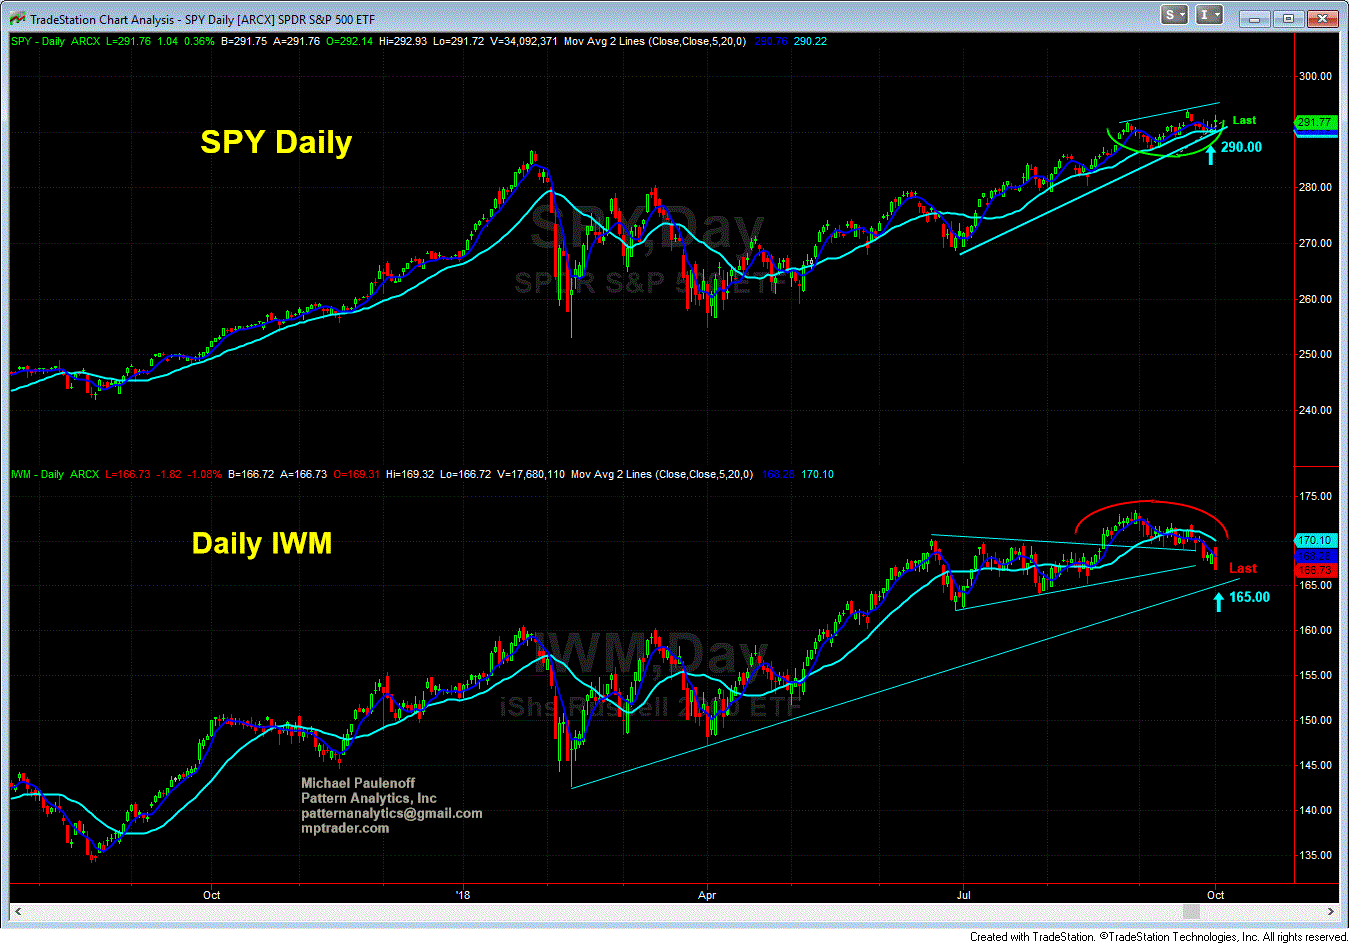
Task: Click the SPY moving average value 290.22
Action: coord(810,41)
